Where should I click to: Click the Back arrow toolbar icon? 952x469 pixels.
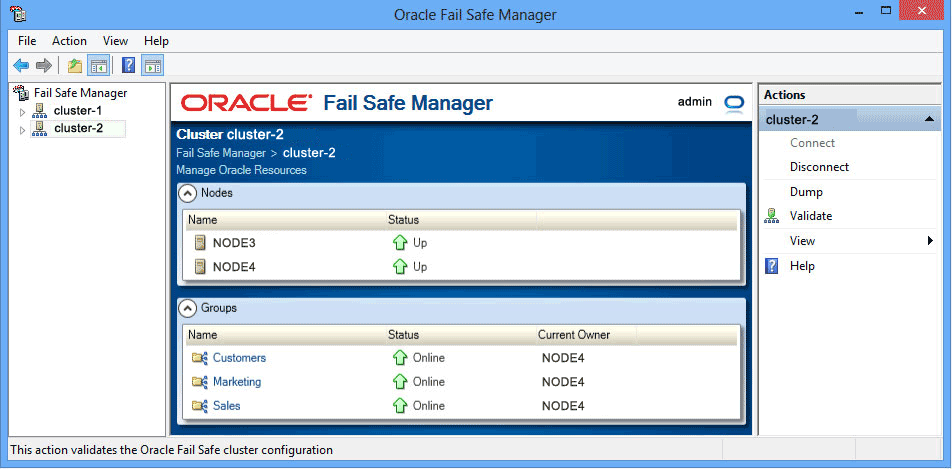pos(21,66)
